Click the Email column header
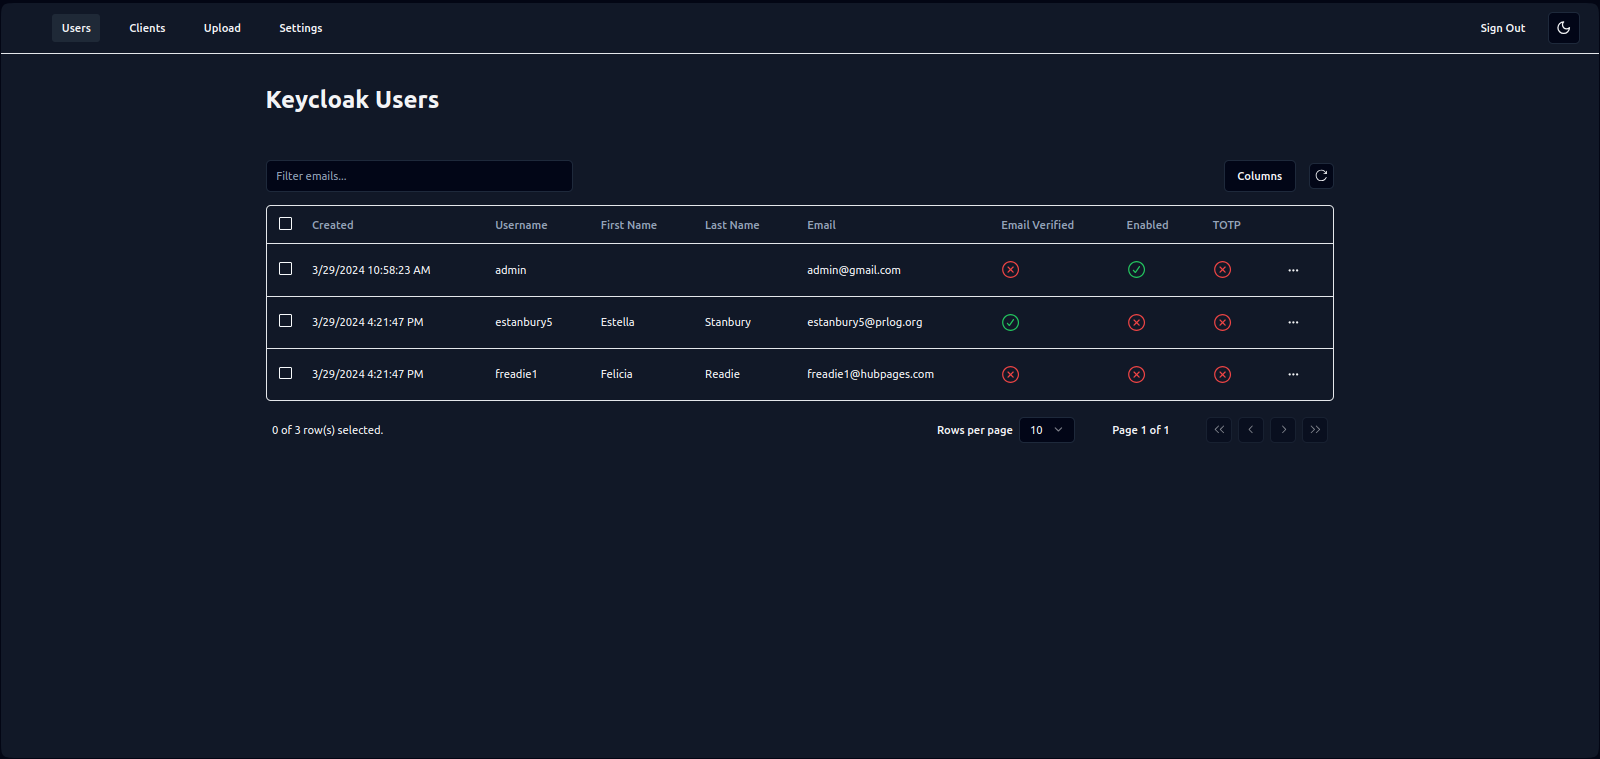 click(x=822, y=225)
